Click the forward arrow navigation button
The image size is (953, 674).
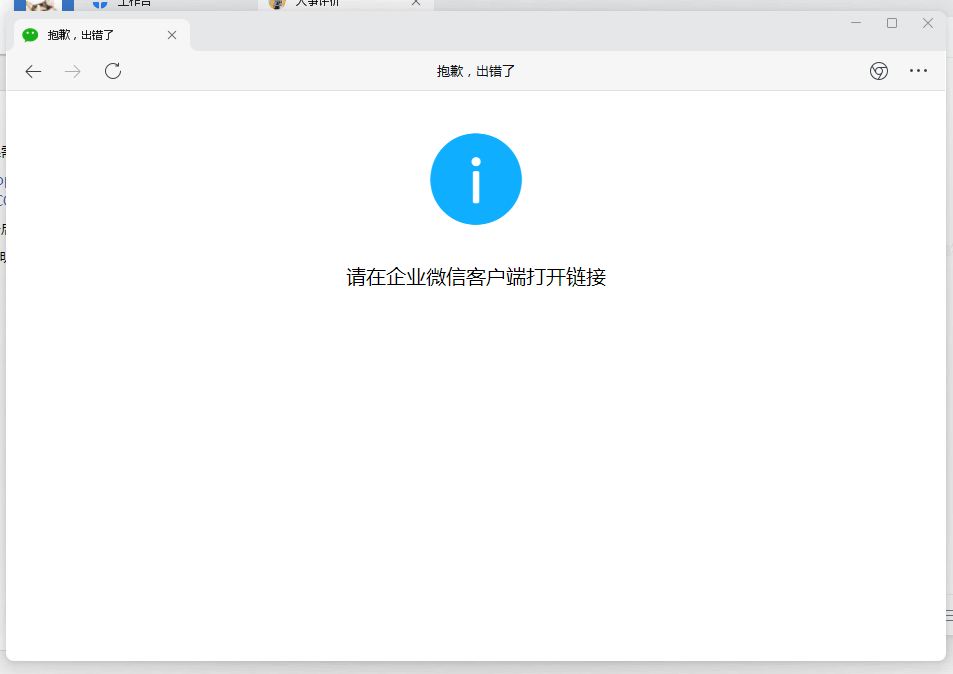72,71
